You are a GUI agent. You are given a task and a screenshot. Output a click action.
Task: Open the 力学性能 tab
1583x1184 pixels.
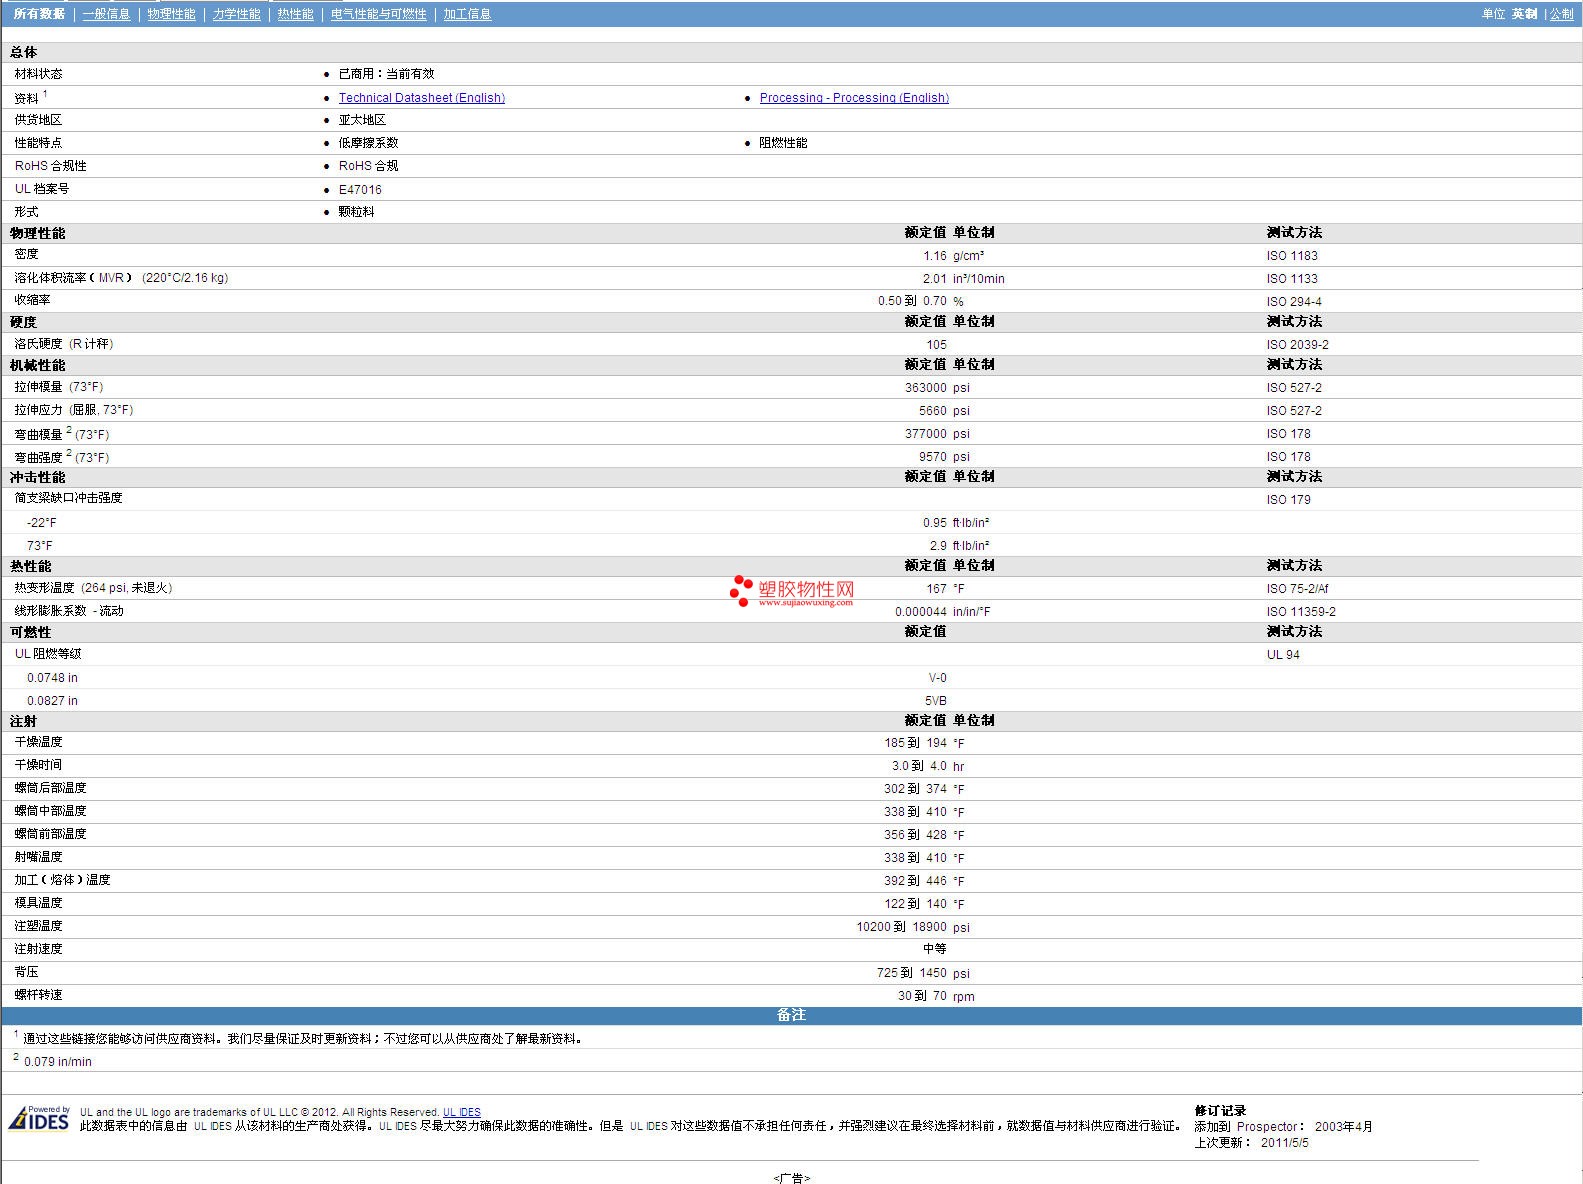[x=236, y=14]
